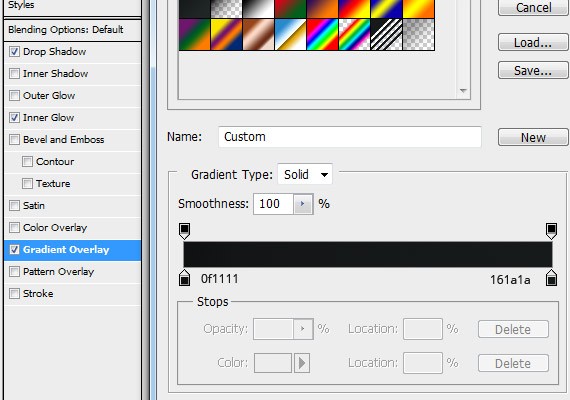This screenshot has width=570, height=400.
Task: Expand the gradient presets list down arrow
Action: [463, 91]
